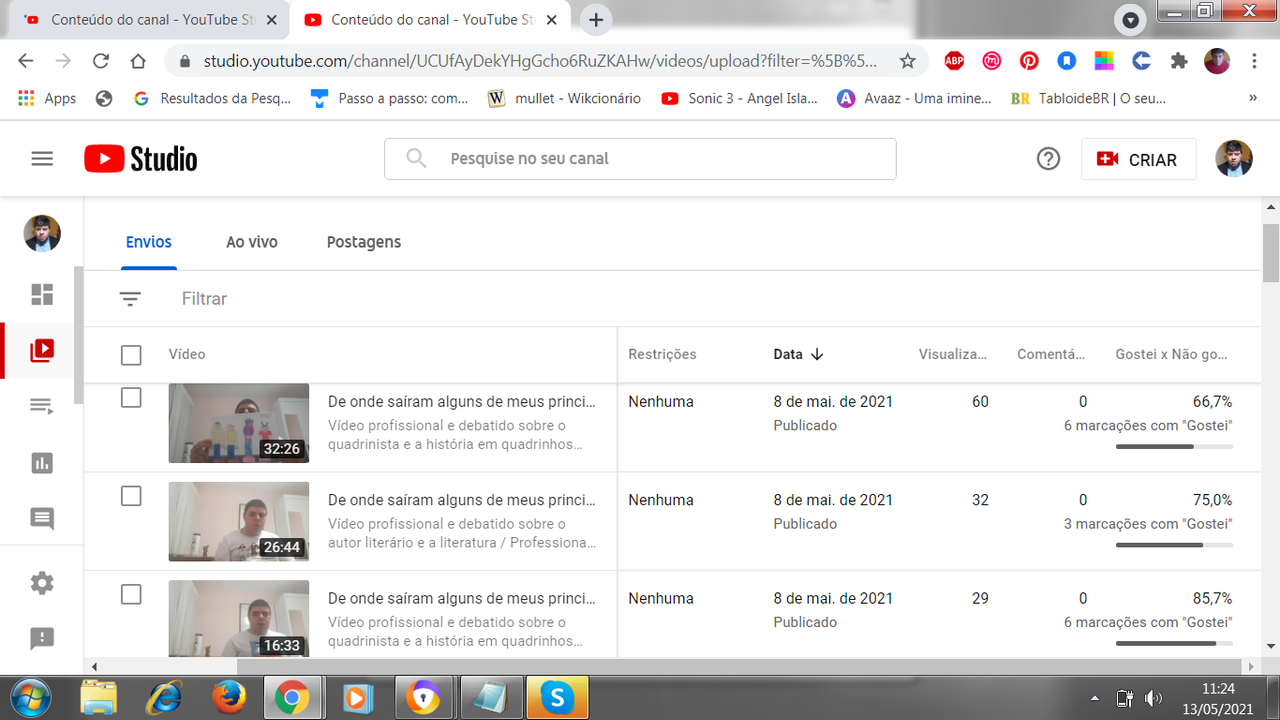Image resolution: width=1280 pixels, height=720 pixels.
Task: Switch to the Postagens tab
Action: click(363, 241)
